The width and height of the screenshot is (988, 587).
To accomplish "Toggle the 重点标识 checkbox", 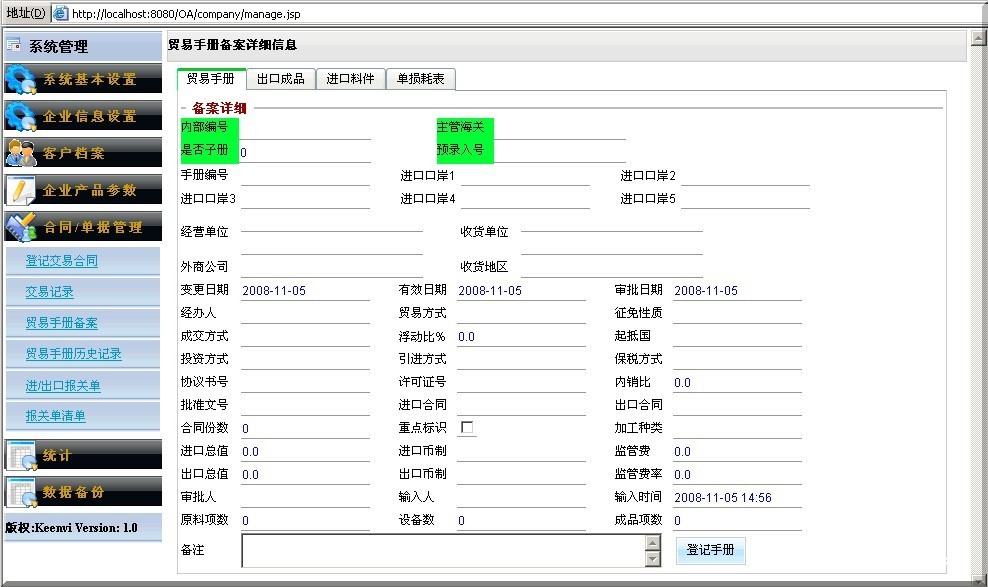I will click(467, 428).
